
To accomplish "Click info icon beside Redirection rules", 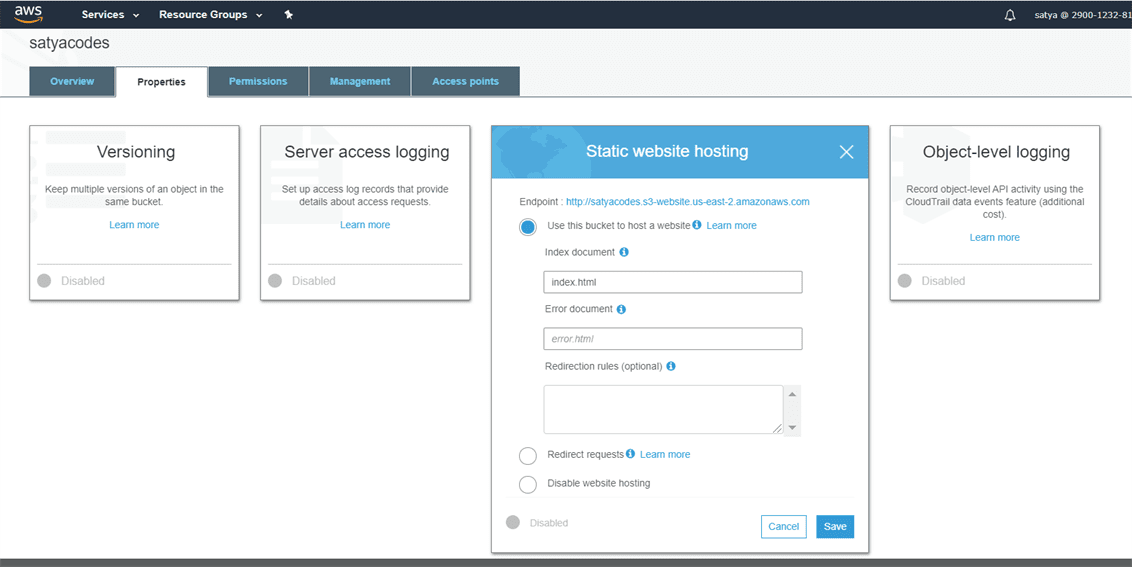I will (671, 366).
